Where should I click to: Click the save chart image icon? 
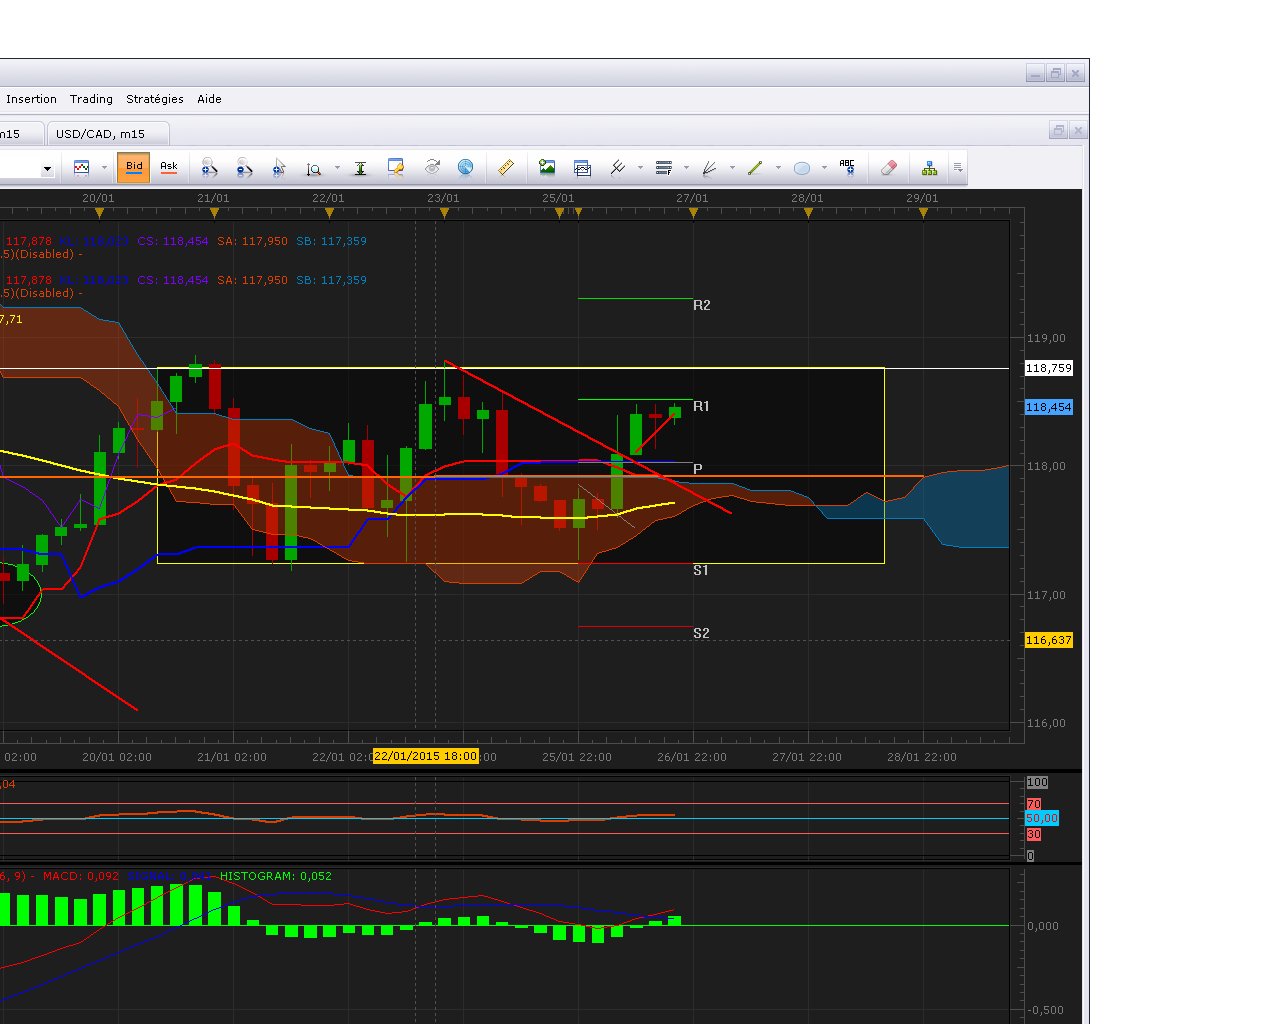(547, 168)
